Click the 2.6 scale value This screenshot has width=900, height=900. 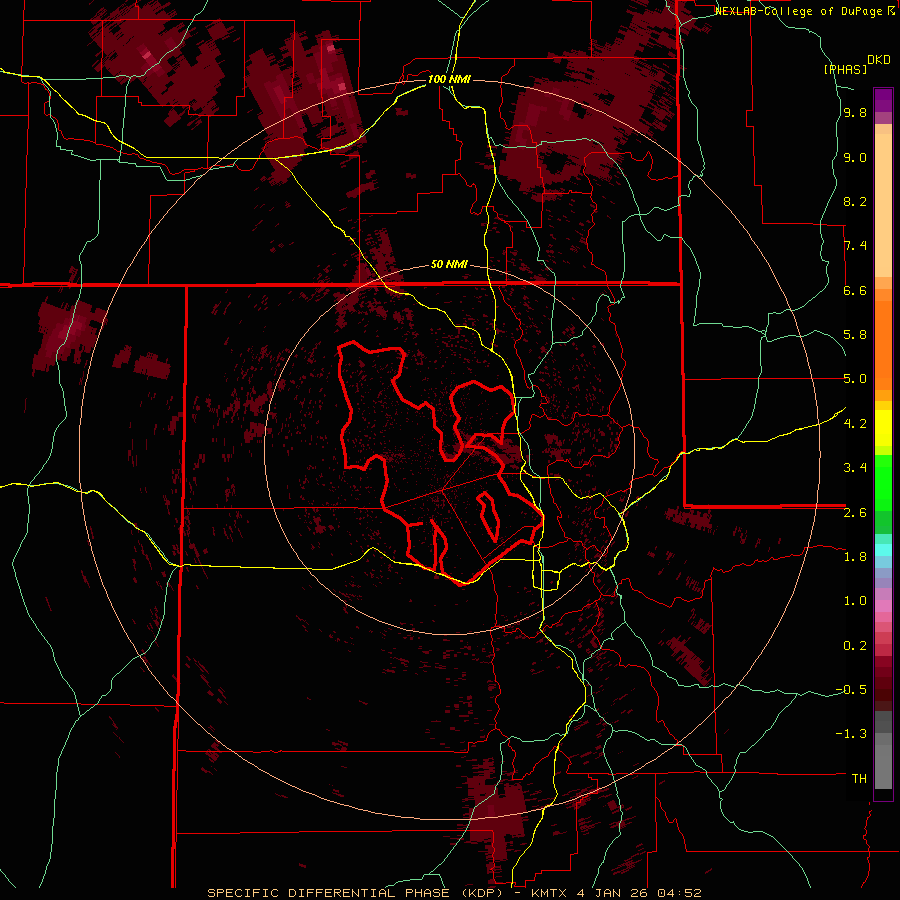855,512
